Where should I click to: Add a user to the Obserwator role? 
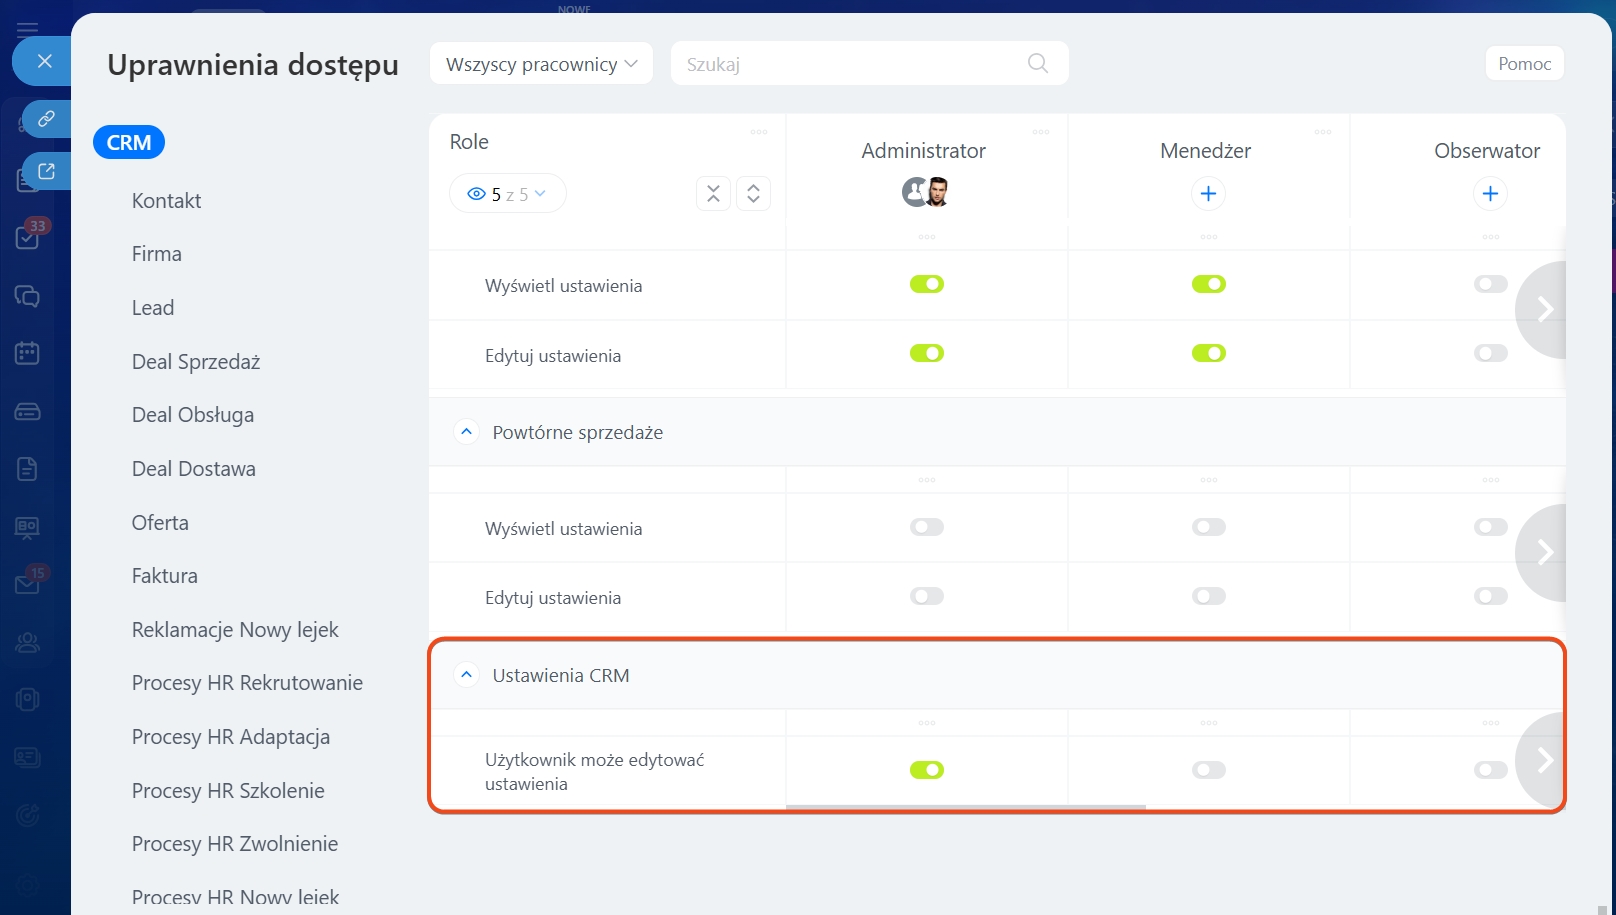pyautogui.click(x=1490, y=194)
